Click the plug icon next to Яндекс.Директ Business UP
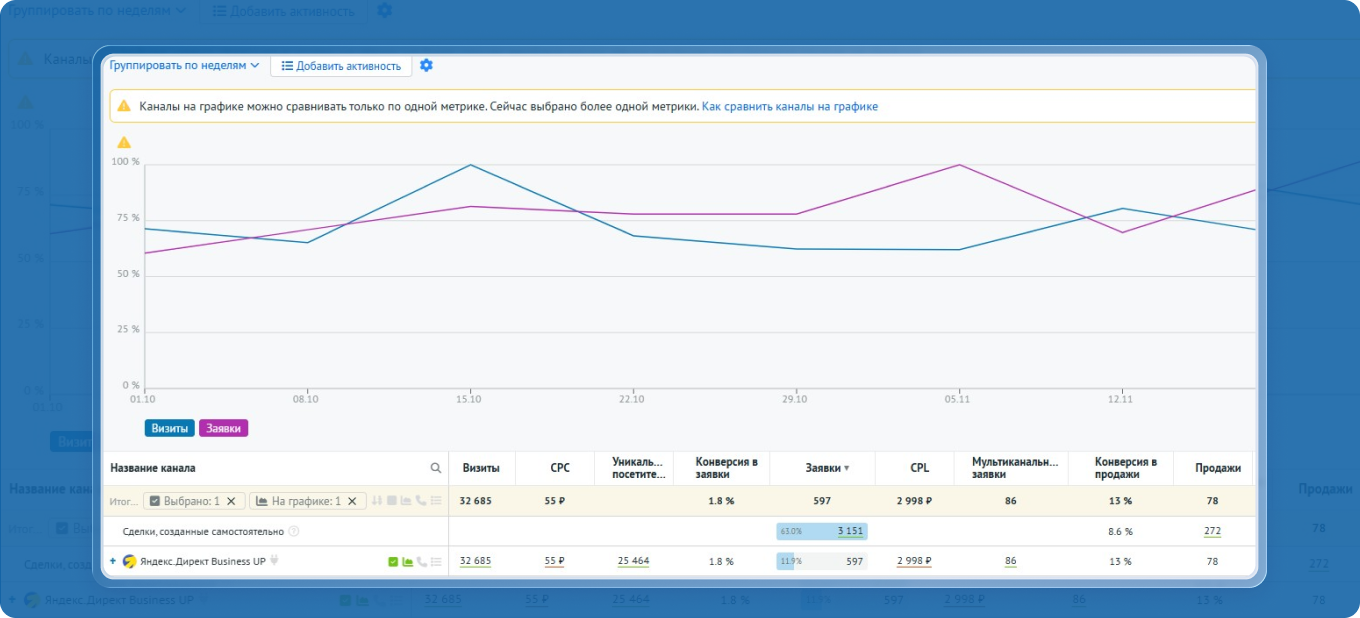1360x618 pixels. (274, 561)
